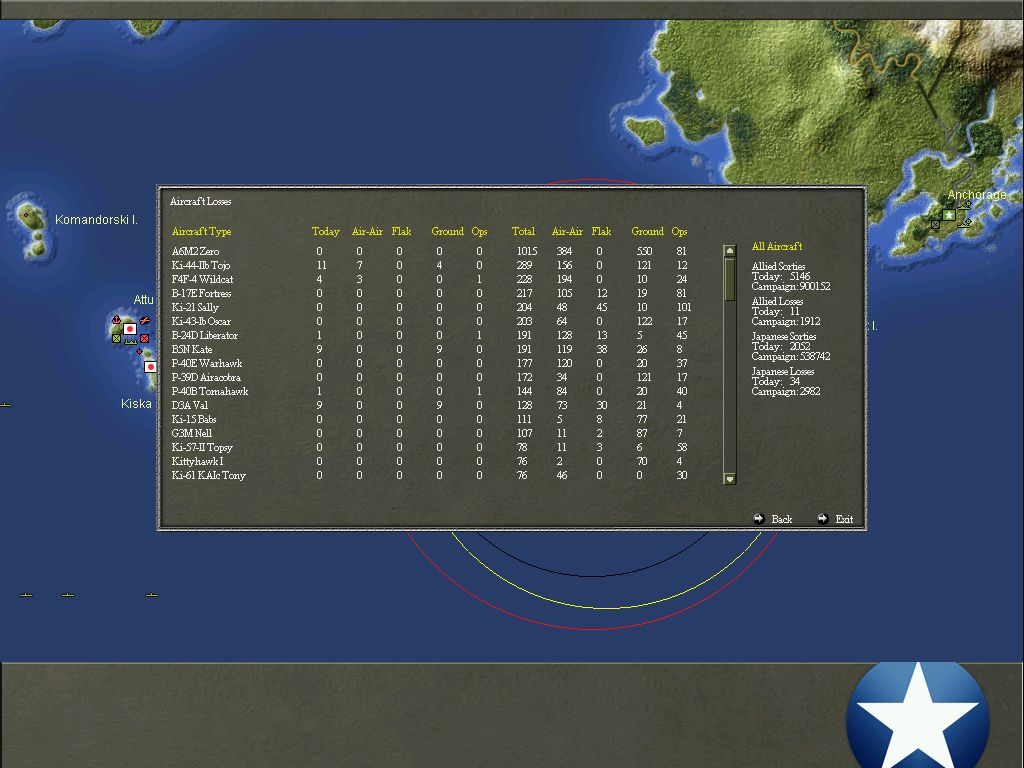Click the Komandorski I. map label
This screenshot has width=1024, height=768.
(96, 219)
